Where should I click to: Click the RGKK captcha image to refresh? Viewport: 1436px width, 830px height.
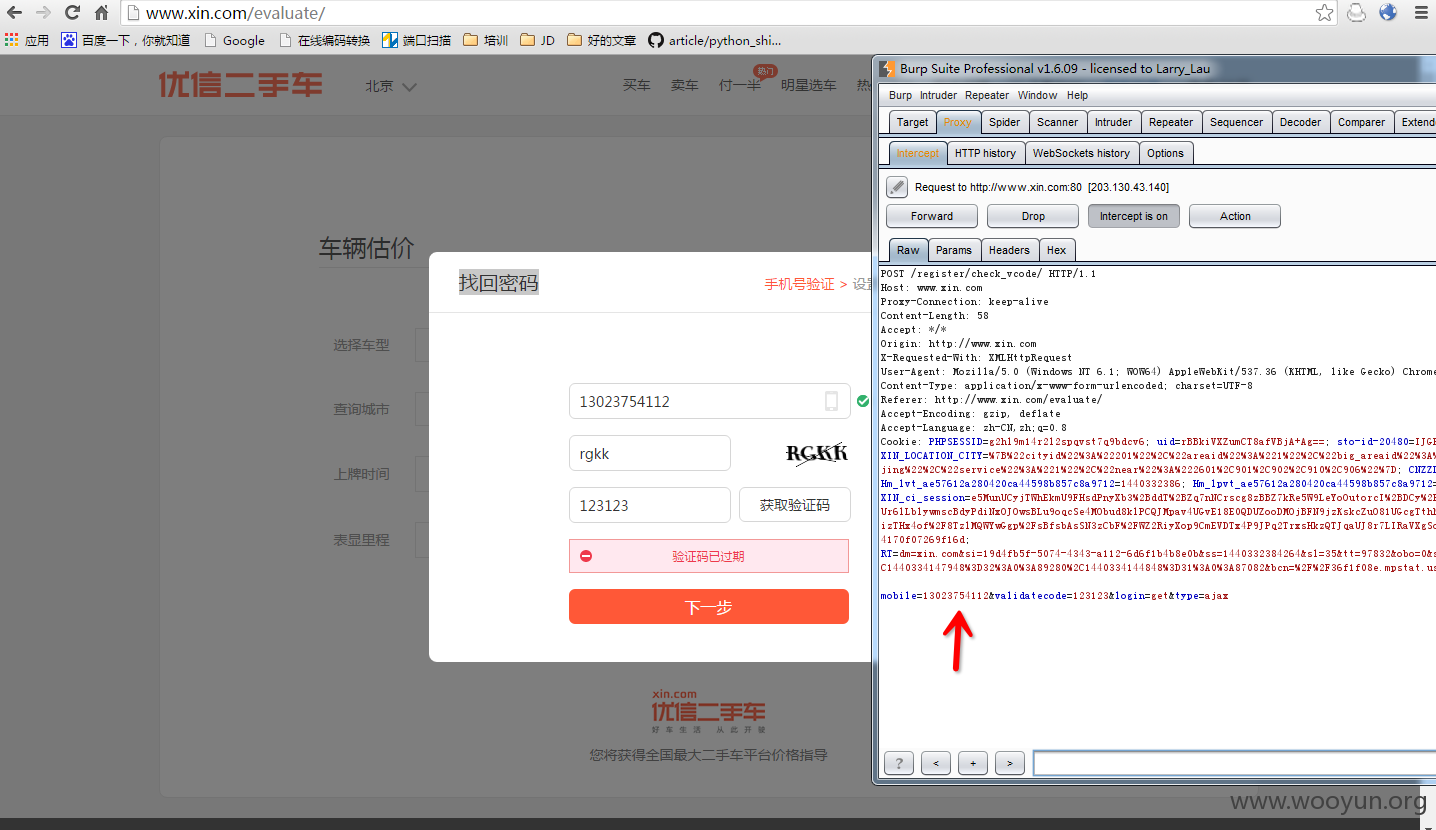(816, 453)
